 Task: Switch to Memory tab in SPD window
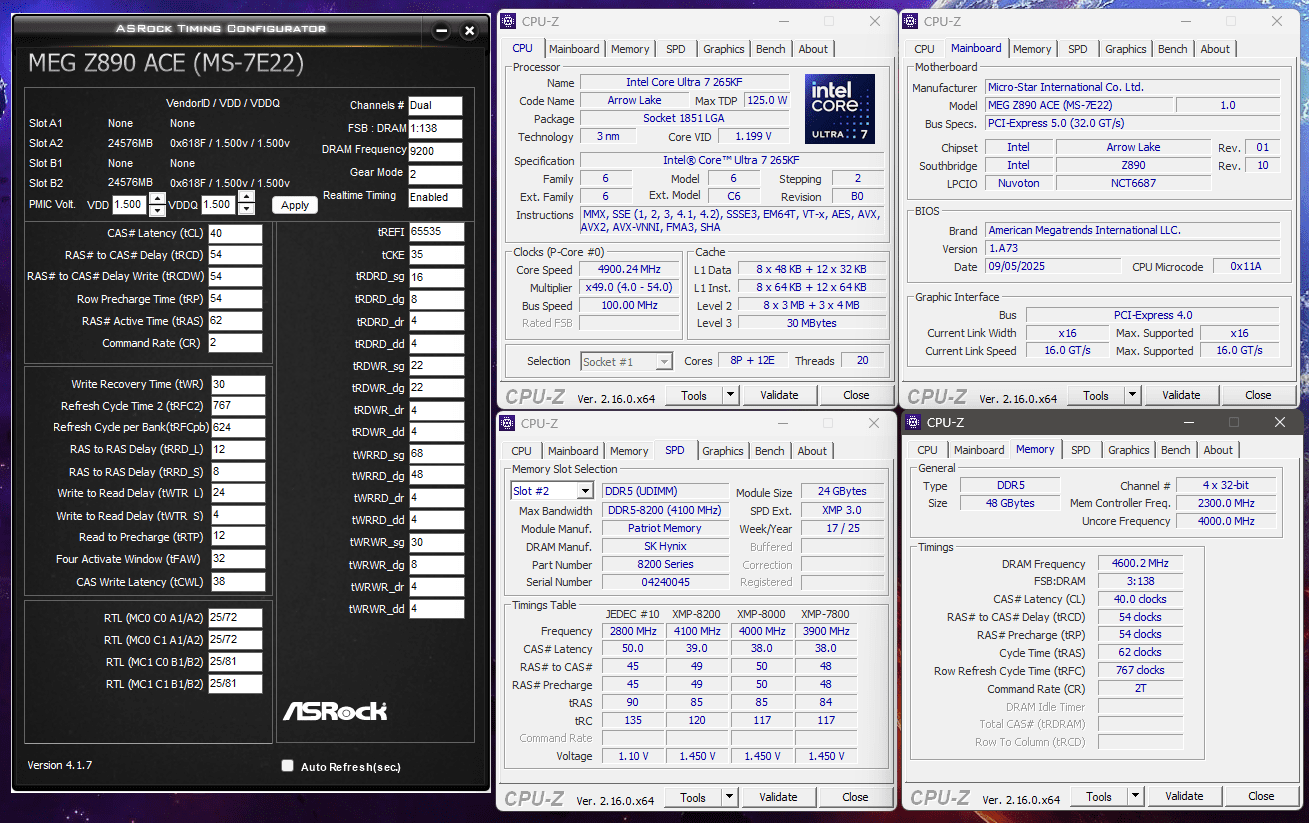[x=629, y=451]
